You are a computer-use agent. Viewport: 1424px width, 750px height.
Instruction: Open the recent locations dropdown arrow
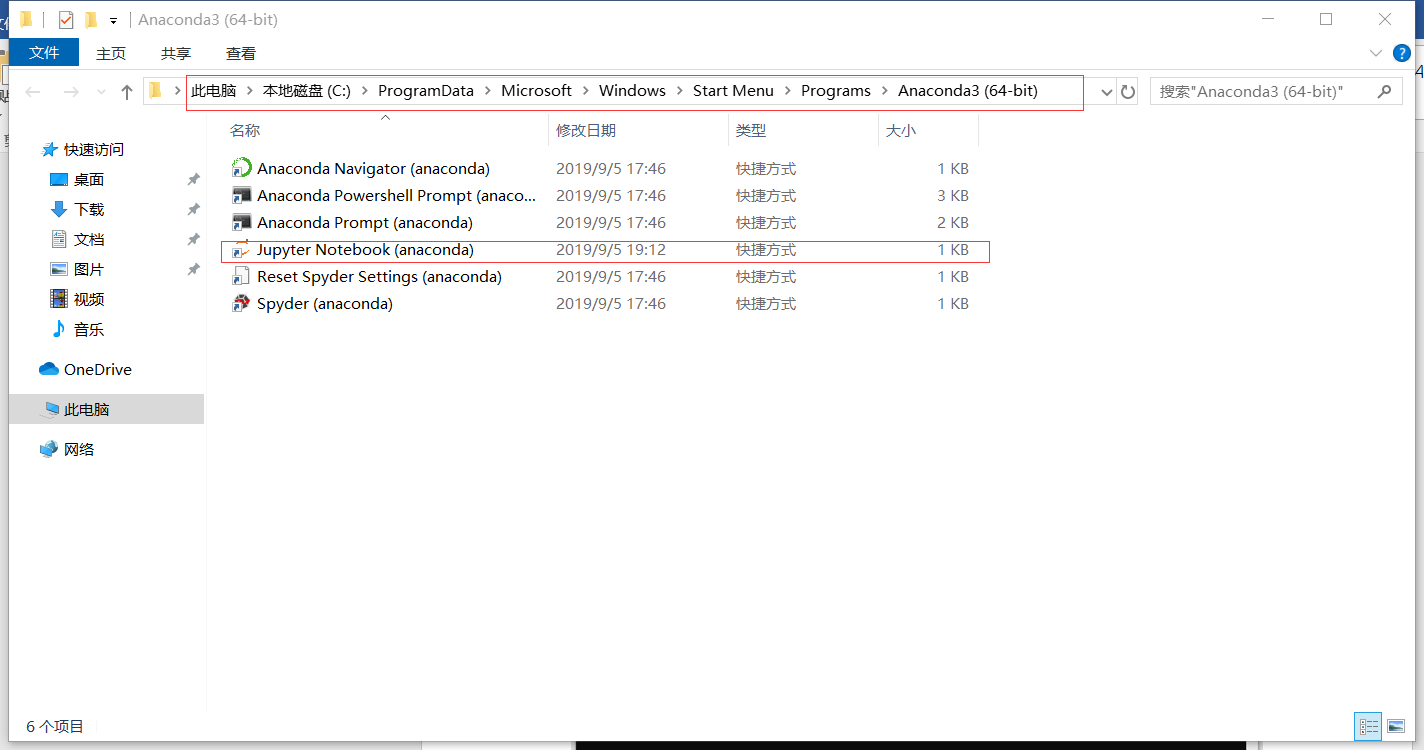pos(100,92)
